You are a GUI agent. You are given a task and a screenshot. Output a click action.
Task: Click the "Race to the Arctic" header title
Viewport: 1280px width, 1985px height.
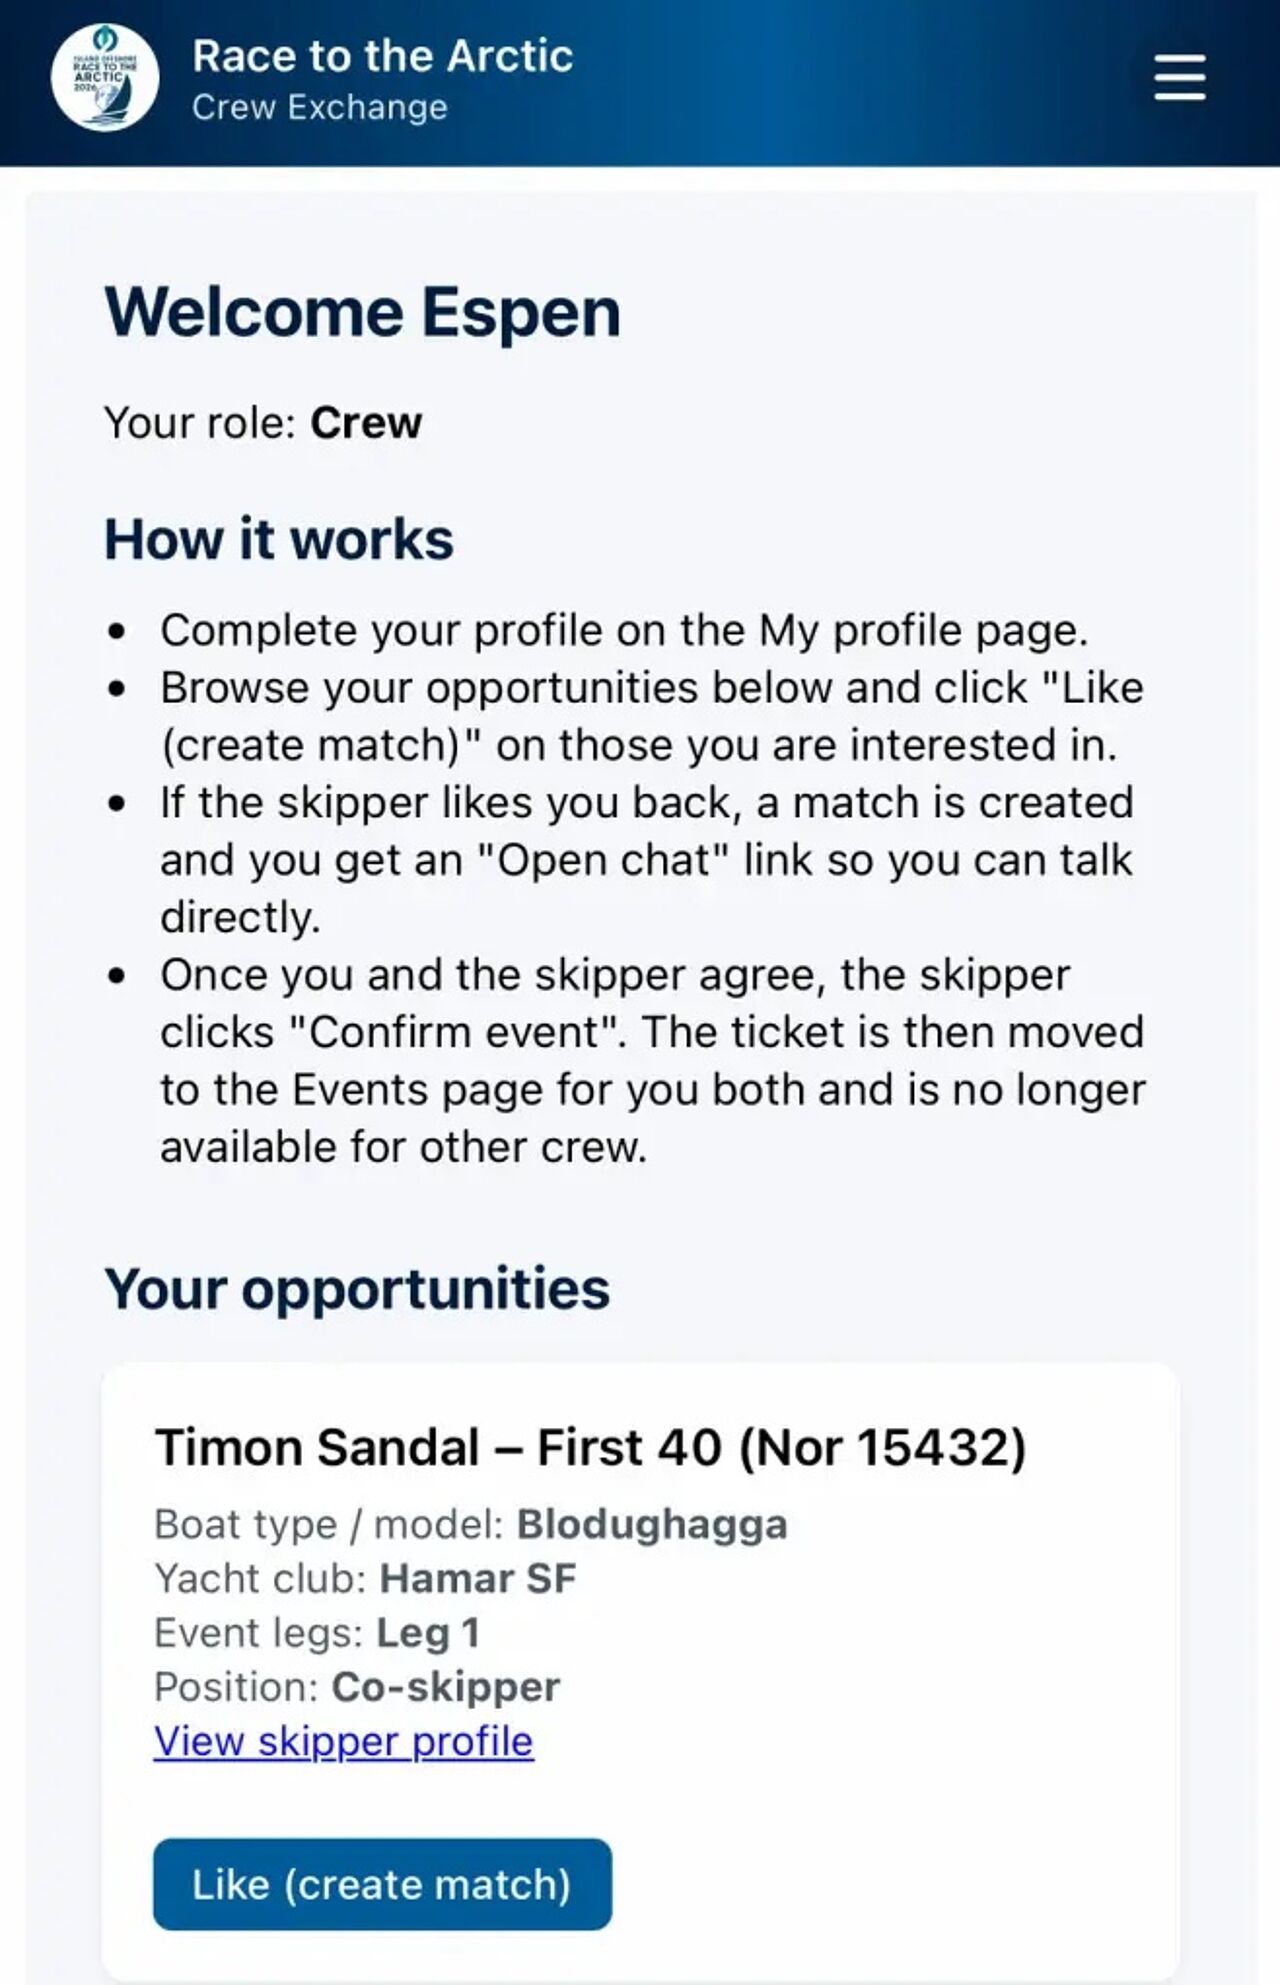click(382, 56)
